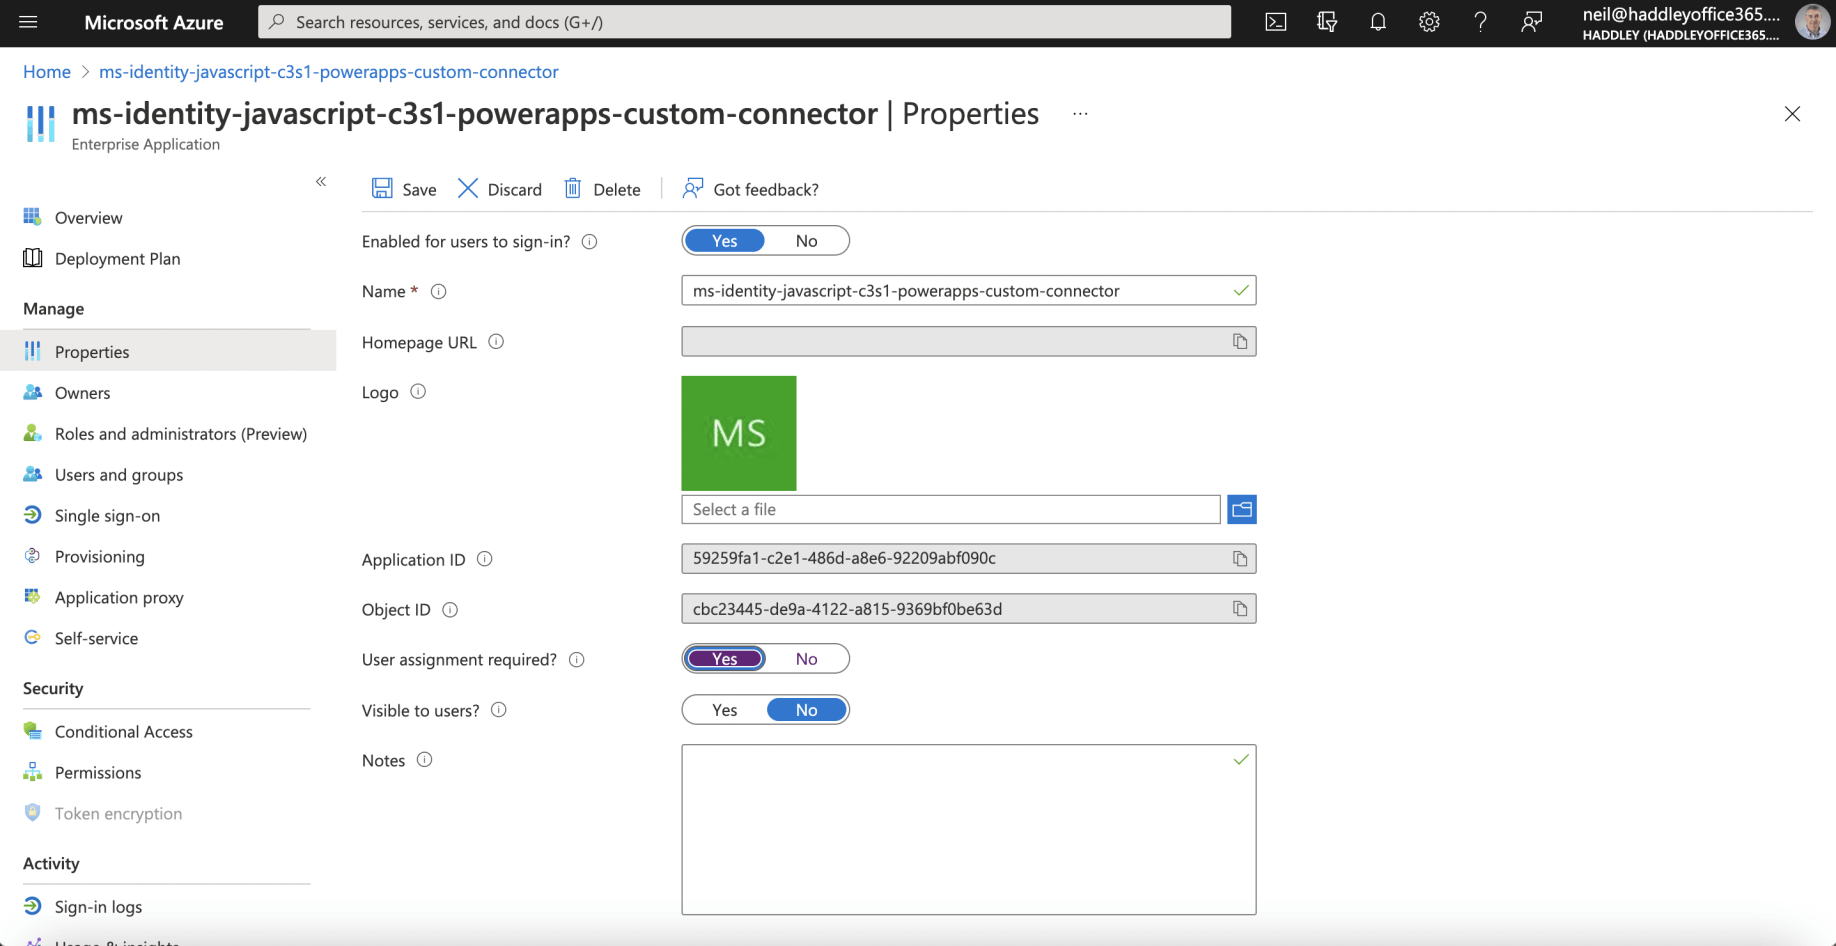Show info tooltip for Notes
This screenshot has width=1836, height=946.
point(424,760)
